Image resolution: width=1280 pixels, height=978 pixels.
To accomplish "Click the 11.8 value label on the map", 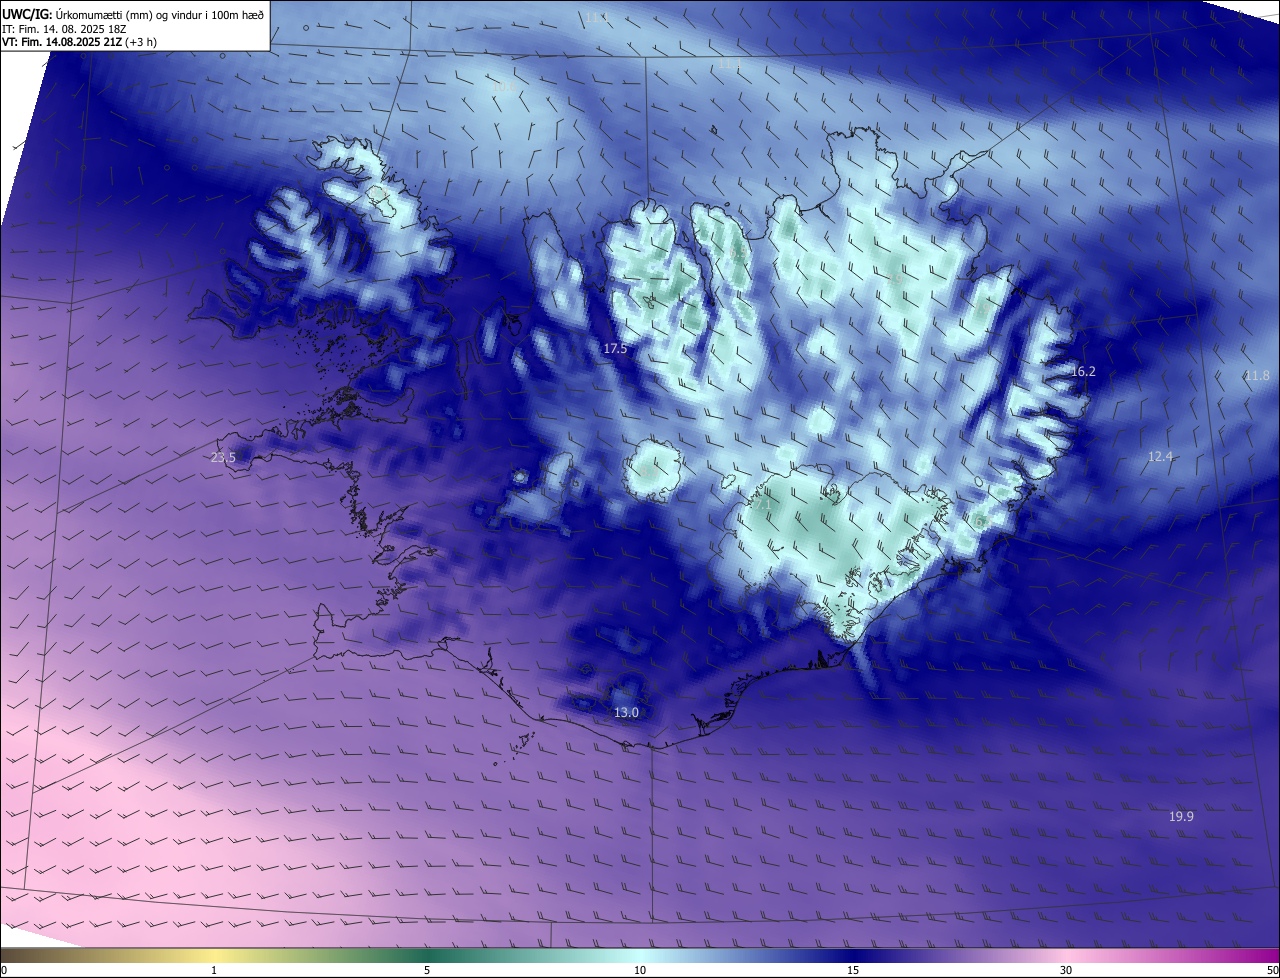I will point(1257,375).
